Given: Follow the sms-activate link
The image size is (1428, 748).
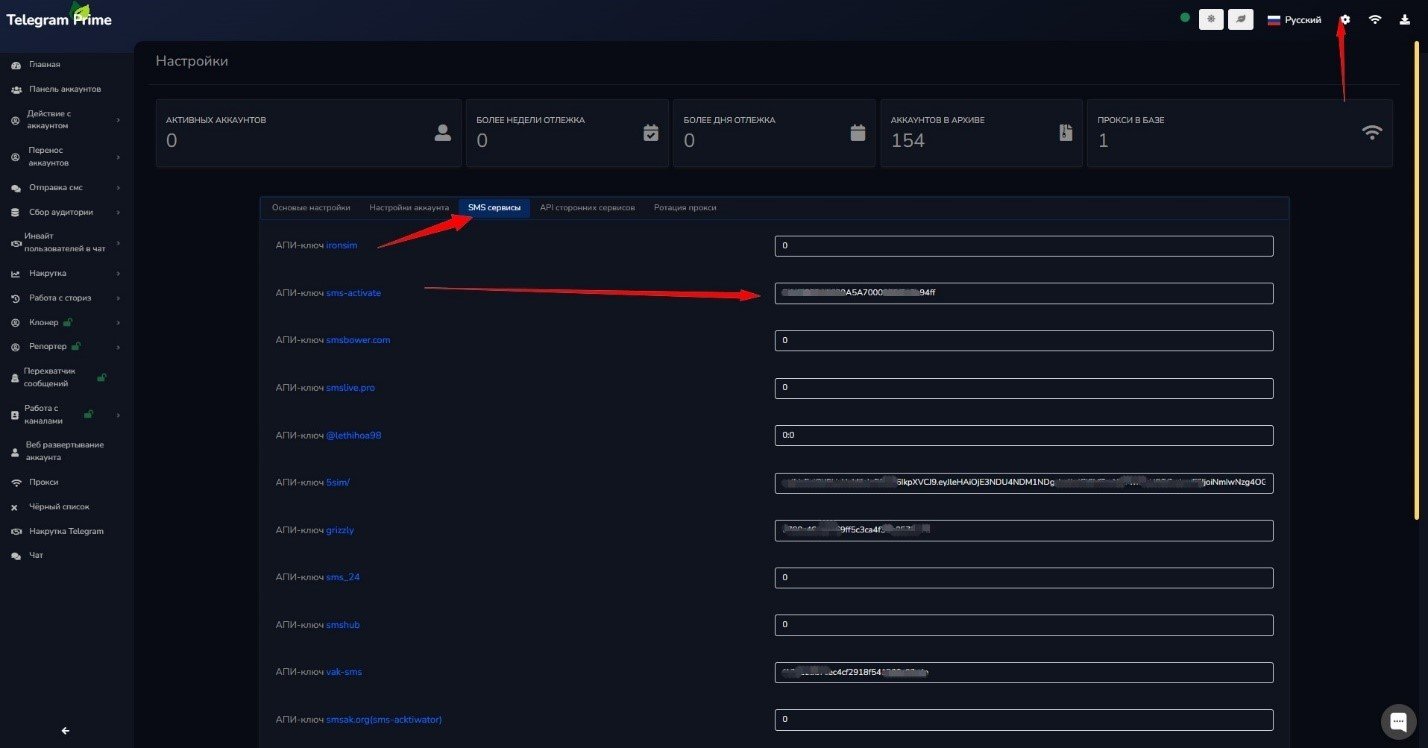Looking at the screenshot, I should [353, 293].
